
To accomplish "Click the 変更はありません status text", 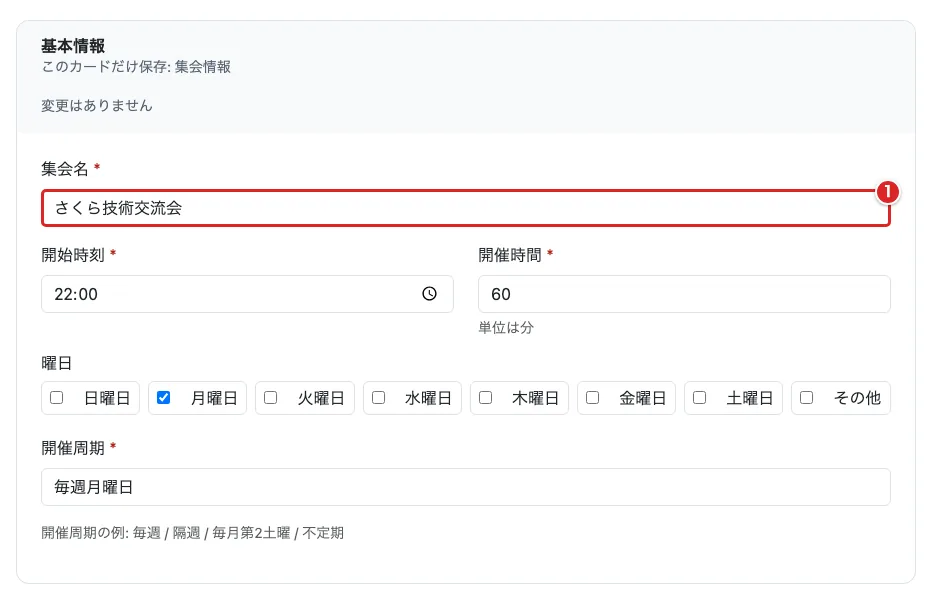I will click(97, 106).
